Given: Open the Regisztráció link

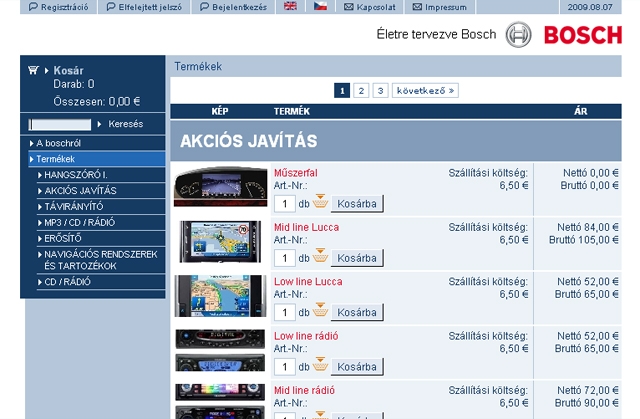Looking at the screenshot, I should (58, 7).
